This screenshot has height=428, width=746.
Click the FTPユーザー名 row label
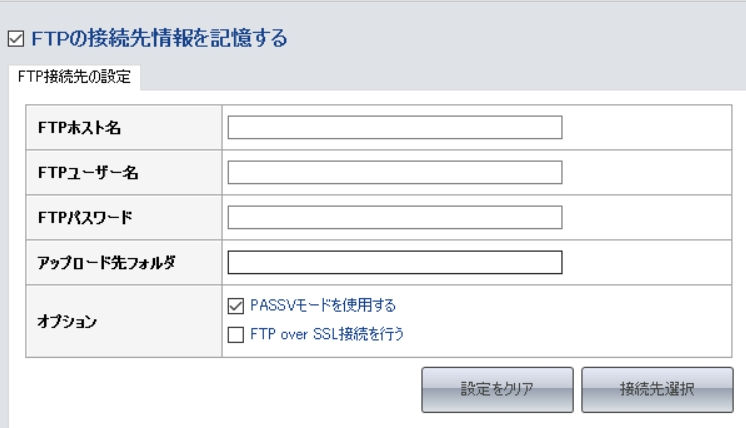coord(88,172)
